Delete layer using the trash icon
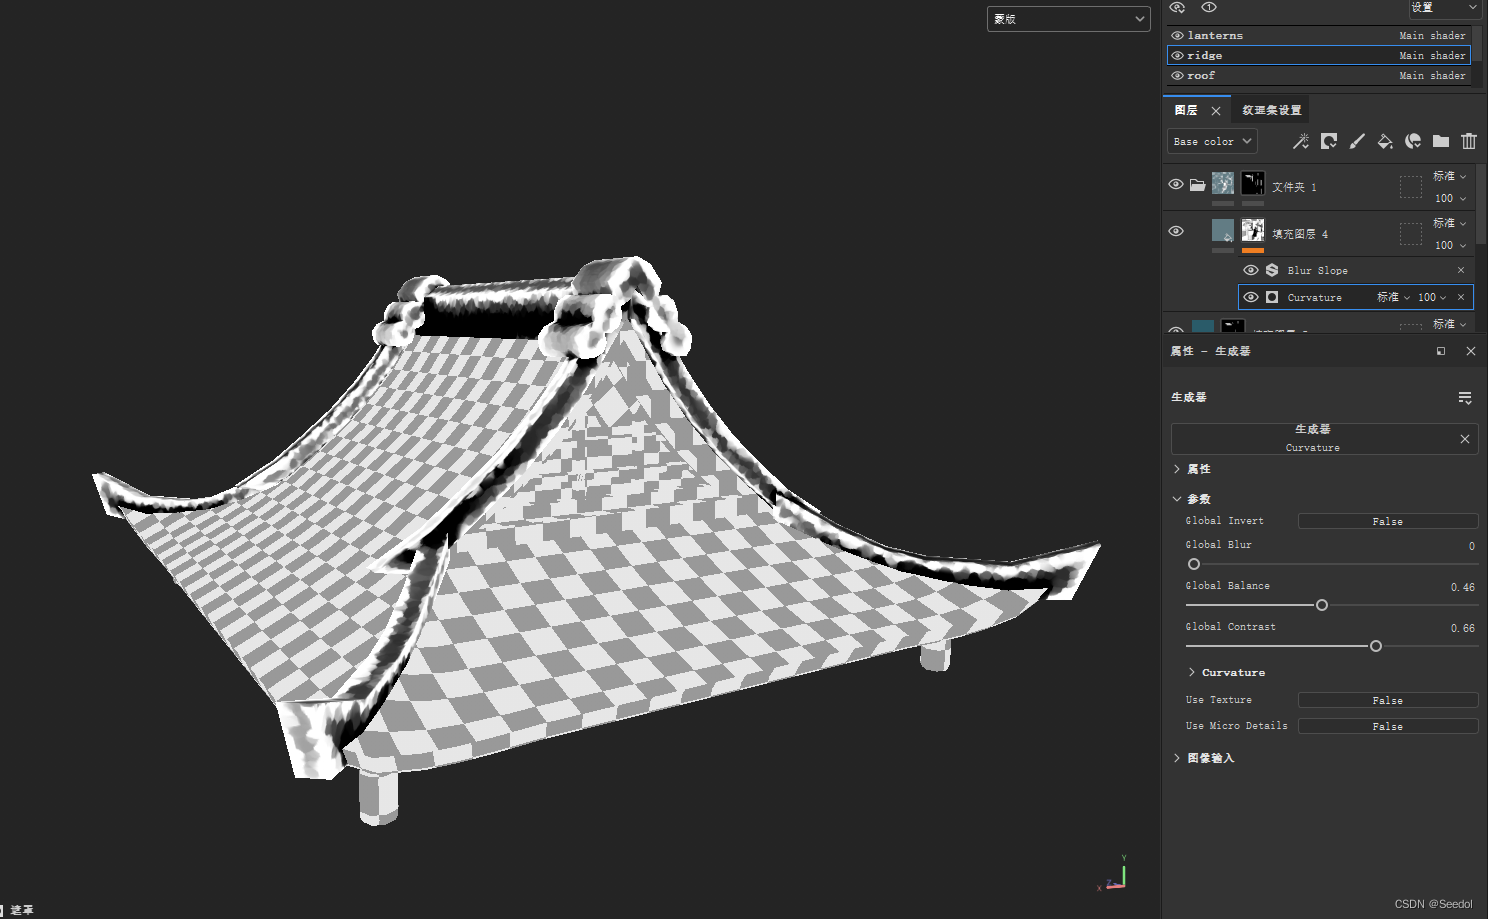The image size is (1488, 919). [1469, 141]
